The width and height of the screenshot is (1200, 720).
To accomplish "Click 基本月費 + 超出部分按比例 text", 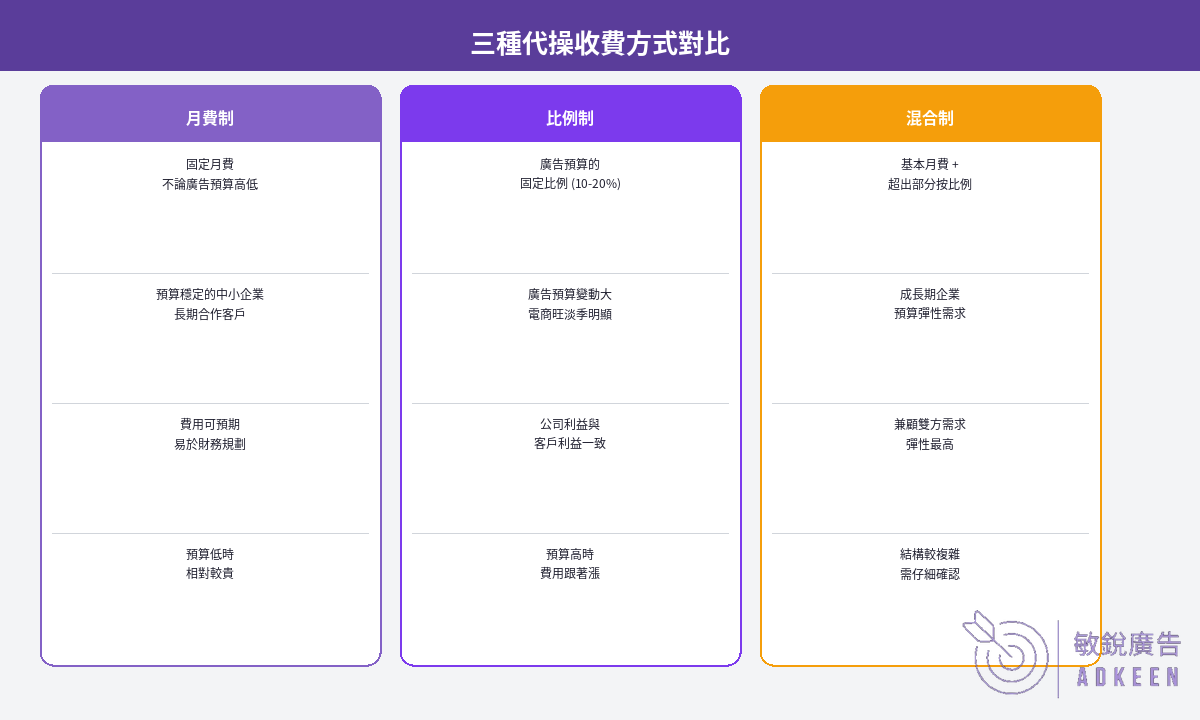I will pos(930,174).
